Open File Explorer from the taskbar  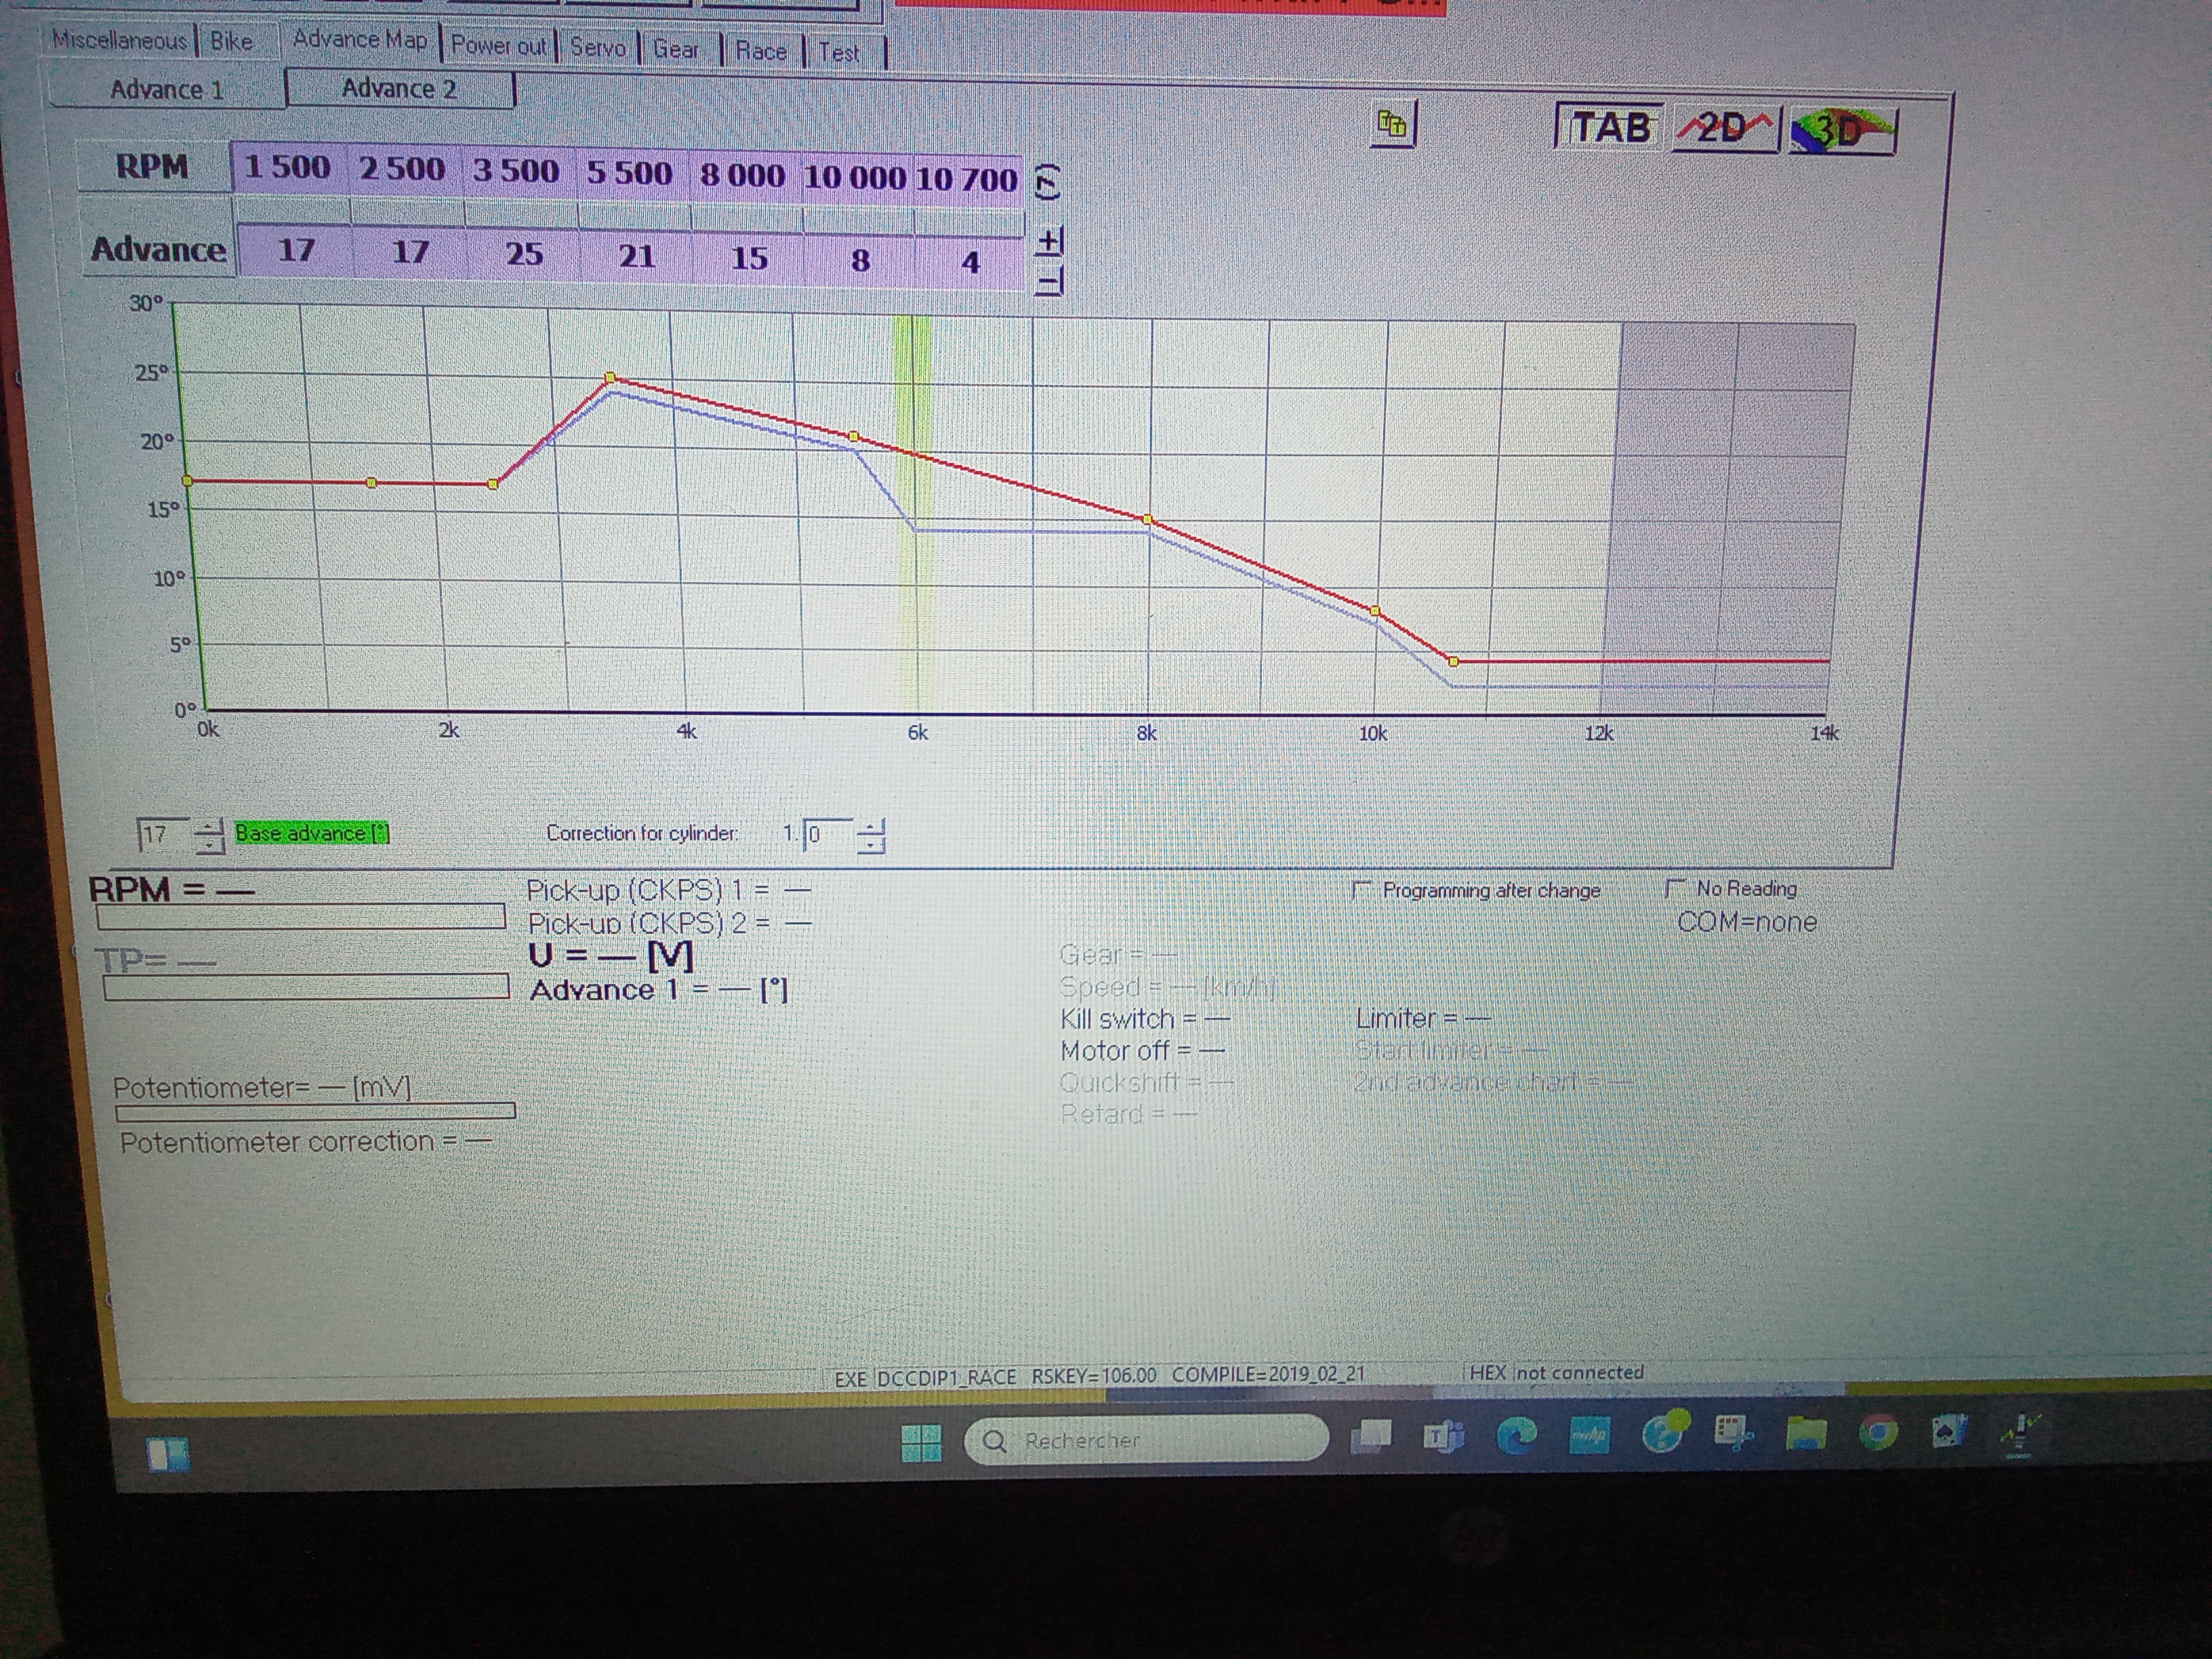click(x=1806, y=1433)
